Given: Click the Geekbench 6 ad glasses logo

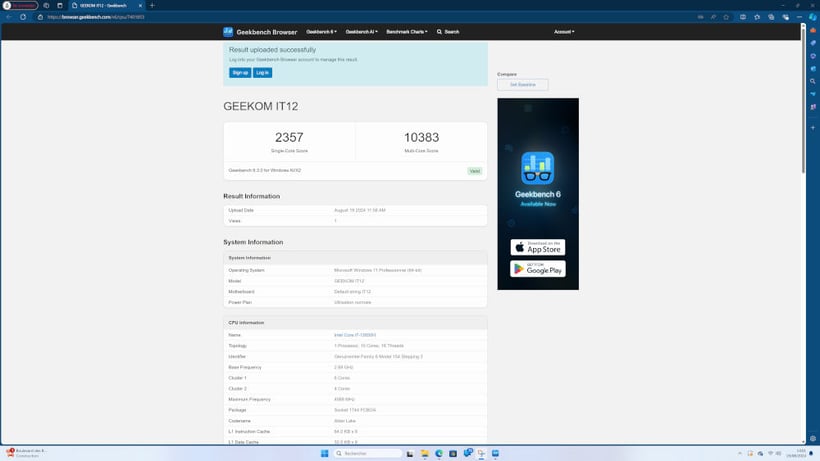Looking at the screenshot, I should click(538, 168).
